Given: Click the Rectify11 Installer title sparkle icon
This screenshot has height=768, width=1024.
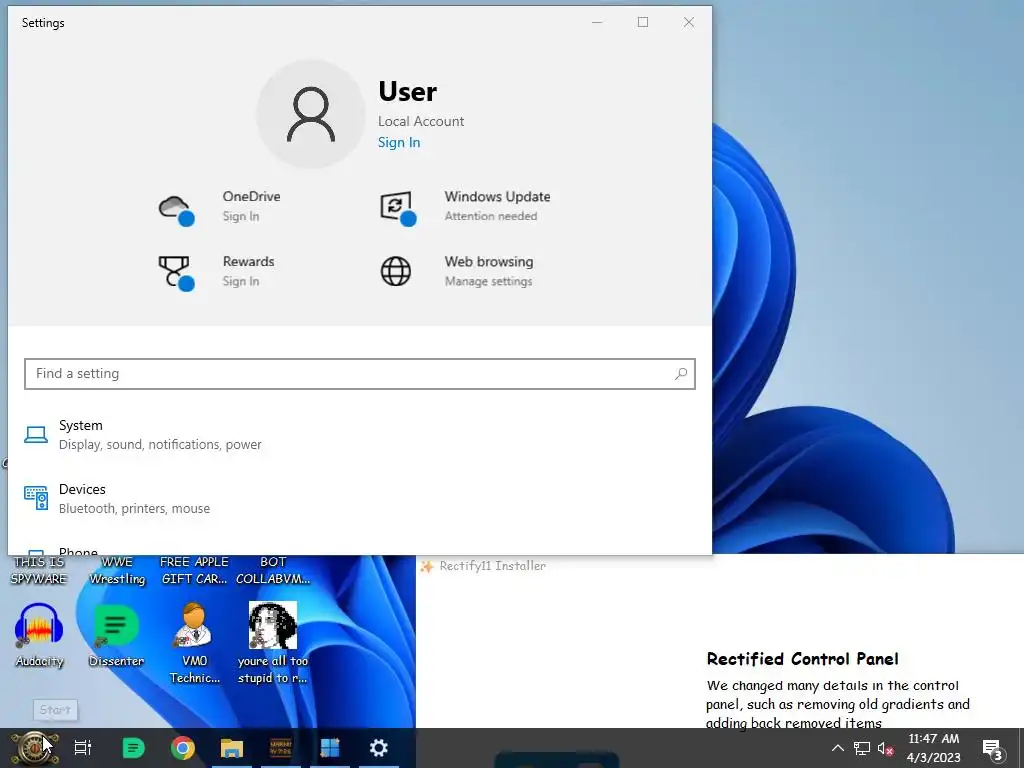Looking at the screenshot, I should pyautogui.click(x=426, y=566).
